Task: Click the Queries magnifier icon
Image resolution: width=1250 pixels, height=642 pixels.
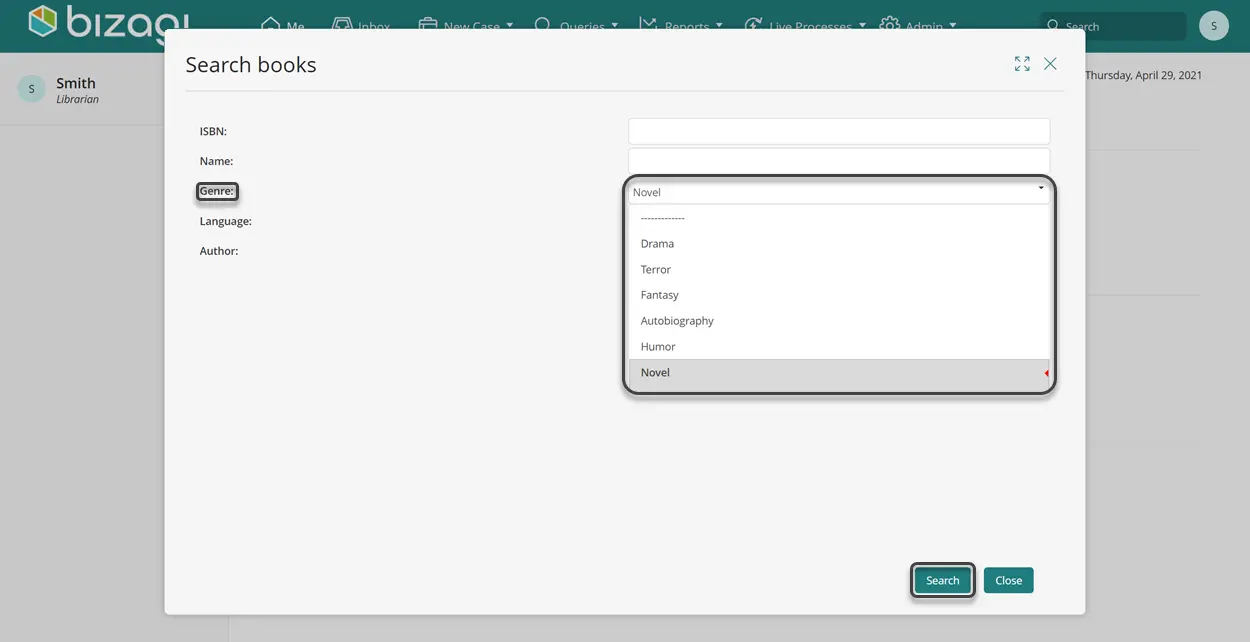Action: (543, 24)
